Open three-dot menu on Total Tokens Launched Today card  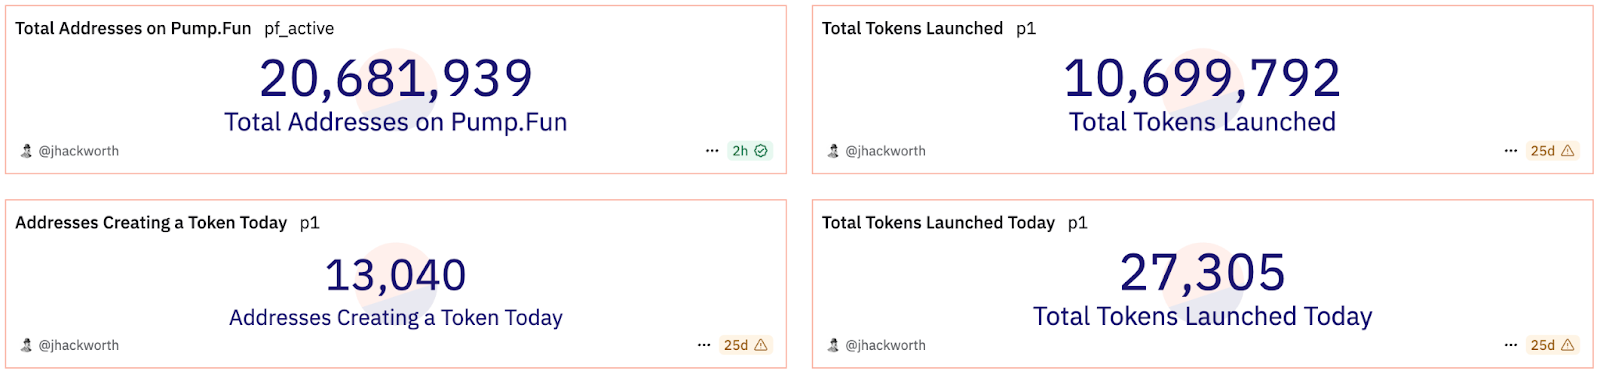(x=1511, y=345)
